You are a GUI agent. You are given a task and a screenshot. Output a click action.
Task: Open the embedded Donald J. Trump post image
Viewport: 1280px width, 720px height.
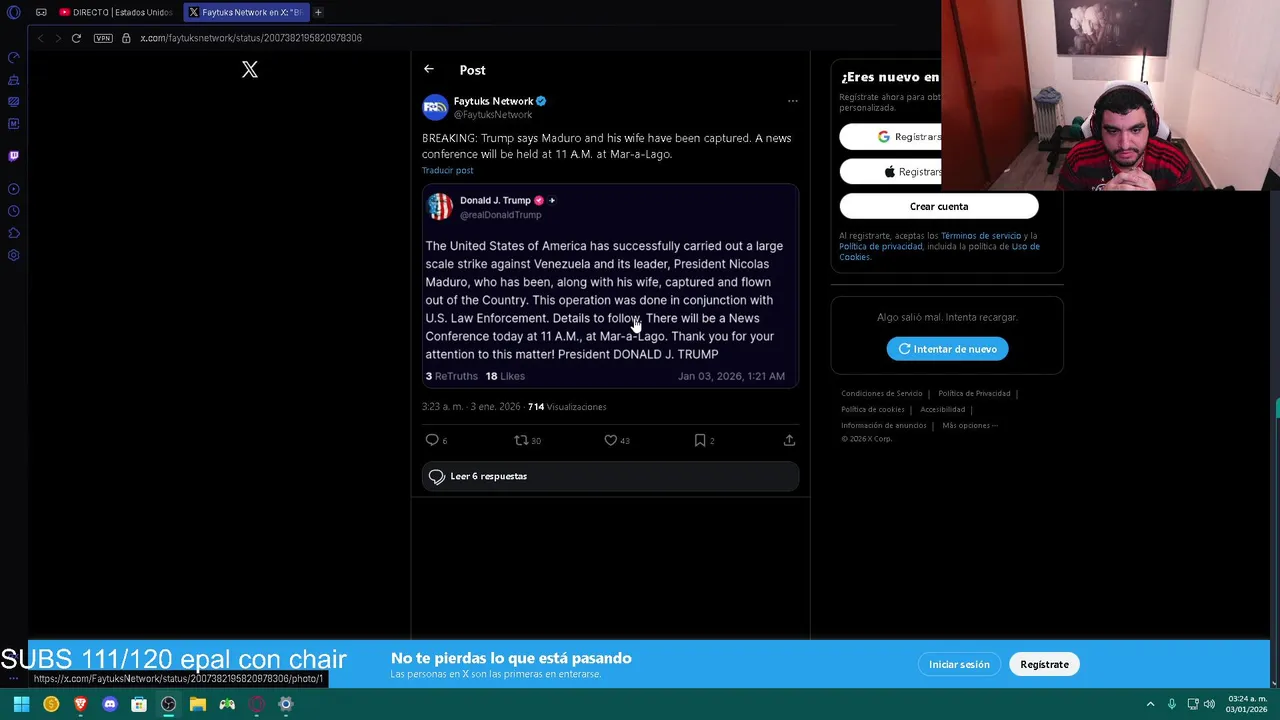pos(610,287)
